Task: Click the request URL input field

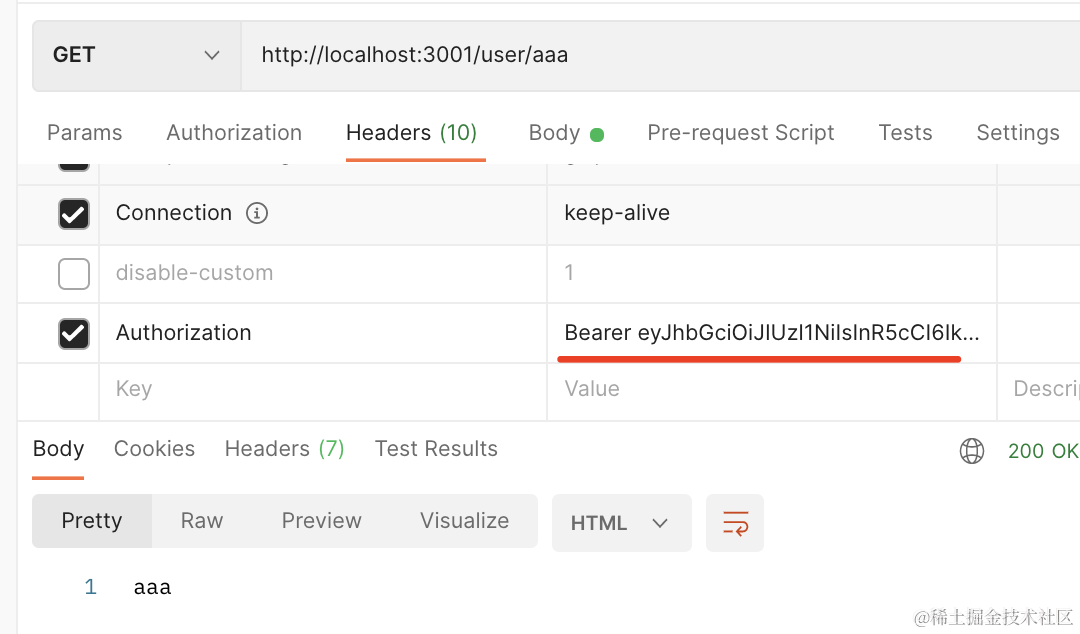Action: (x=650, y=55)
